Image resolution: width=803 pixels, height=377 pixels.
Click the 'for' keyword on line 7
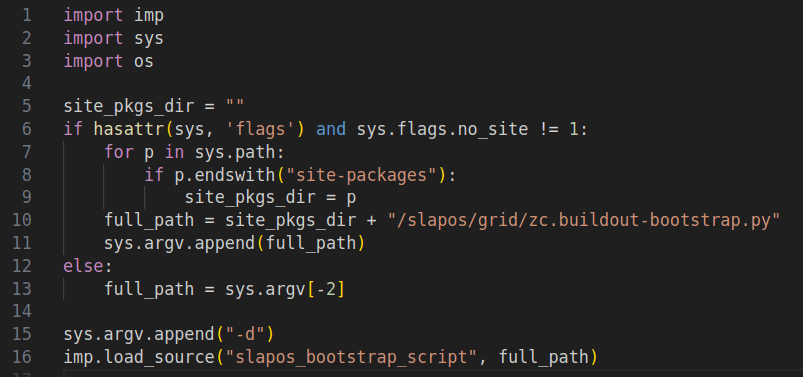[x=119, y=152]
